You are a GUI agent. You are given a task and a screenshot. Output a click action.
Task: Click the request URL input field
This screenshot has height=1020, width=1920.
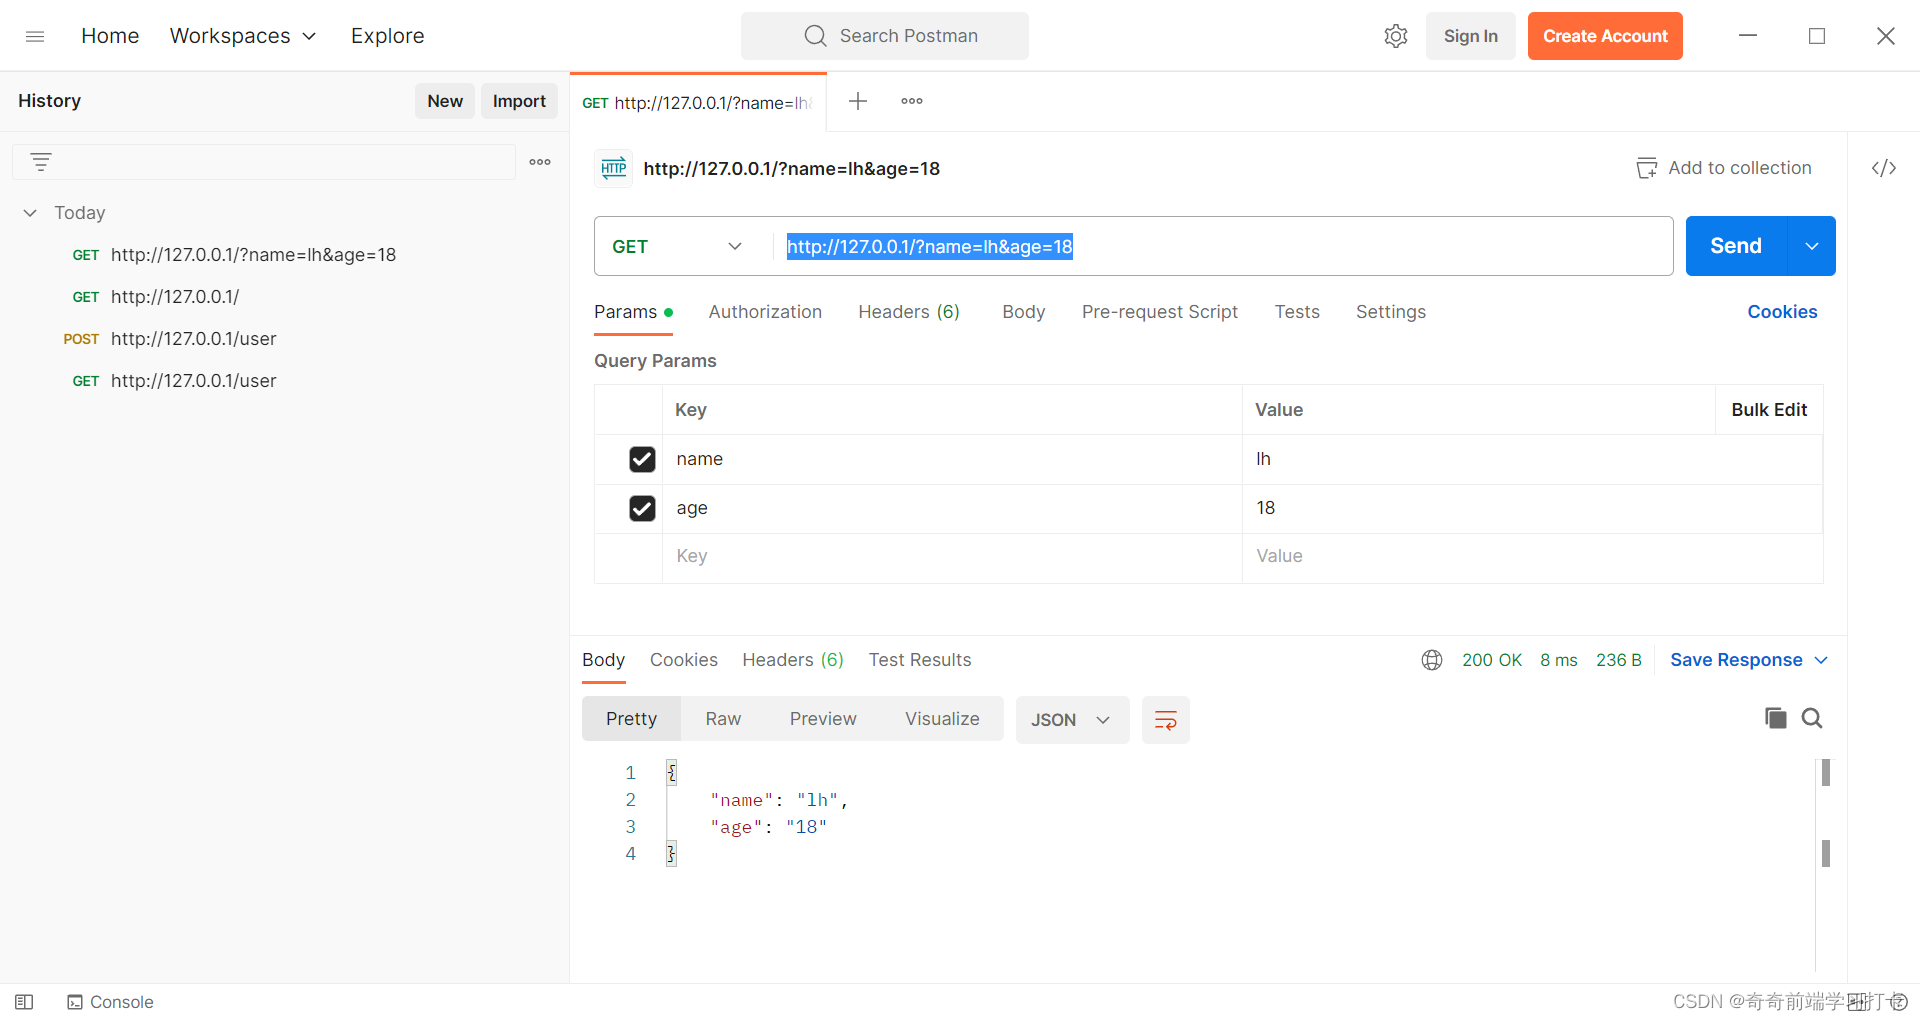click(x=1222, y=246)
